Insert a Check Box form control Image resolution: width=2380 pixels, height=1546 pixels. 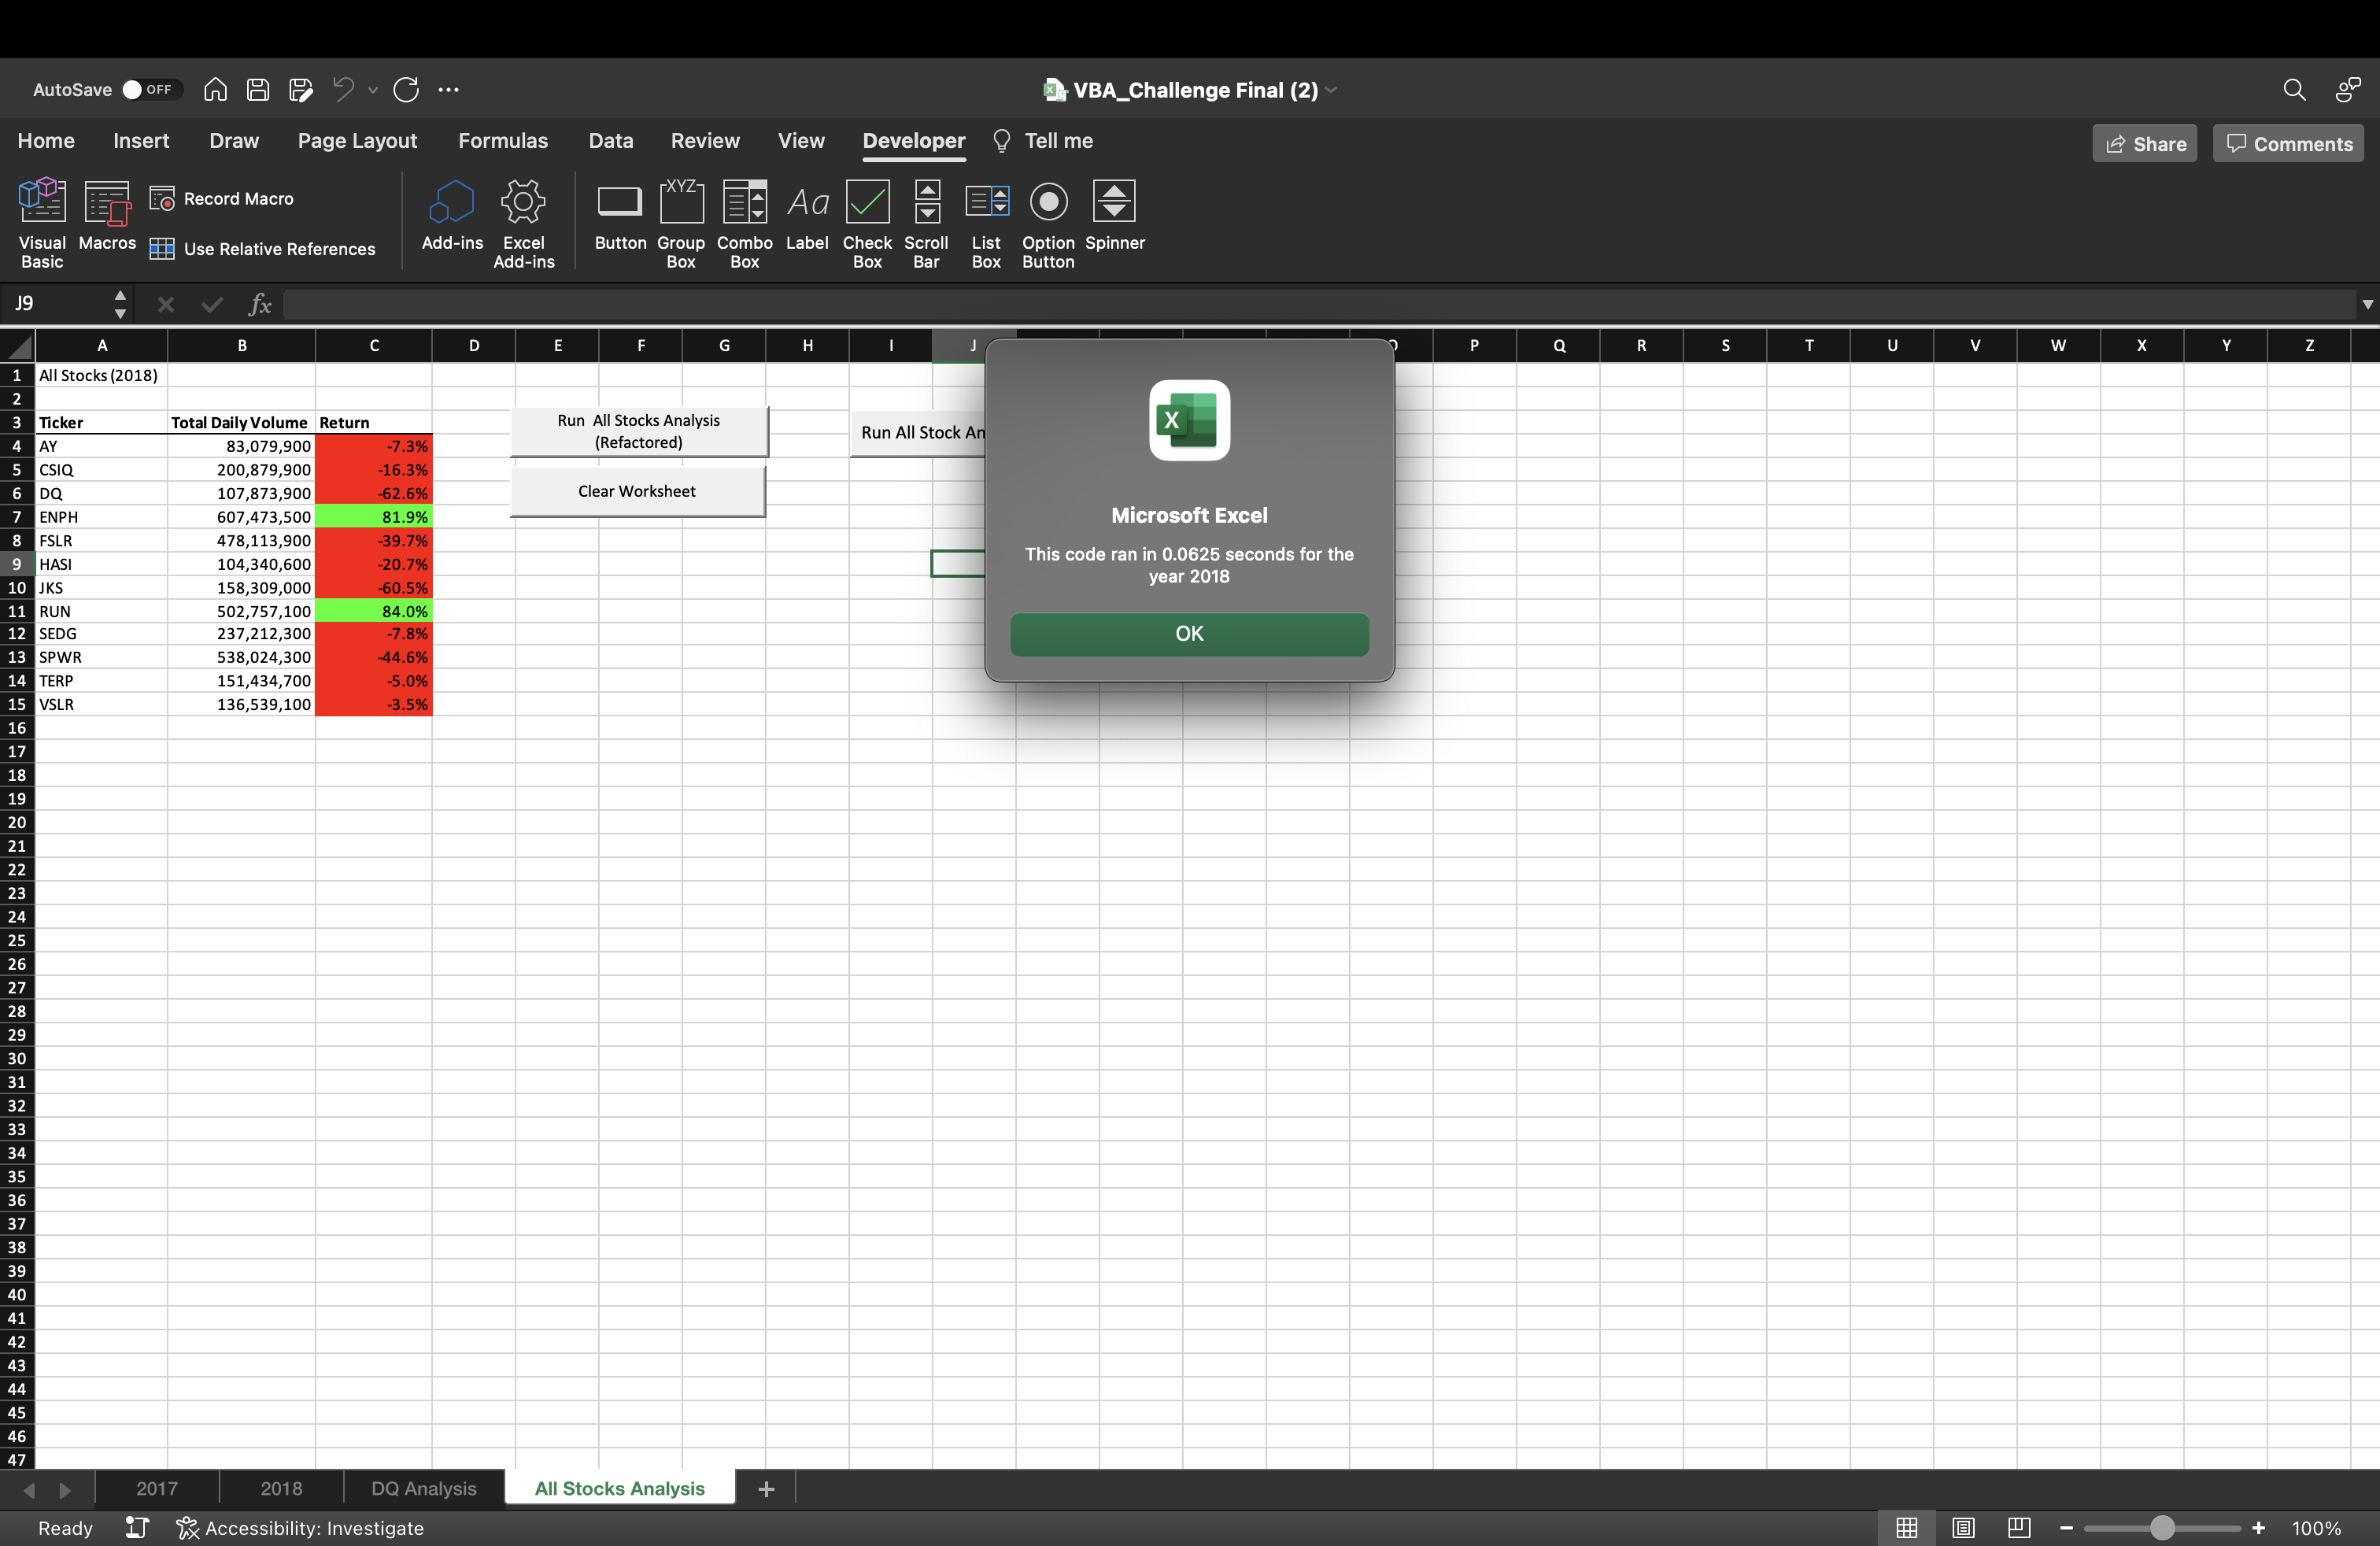coord(867,203)
